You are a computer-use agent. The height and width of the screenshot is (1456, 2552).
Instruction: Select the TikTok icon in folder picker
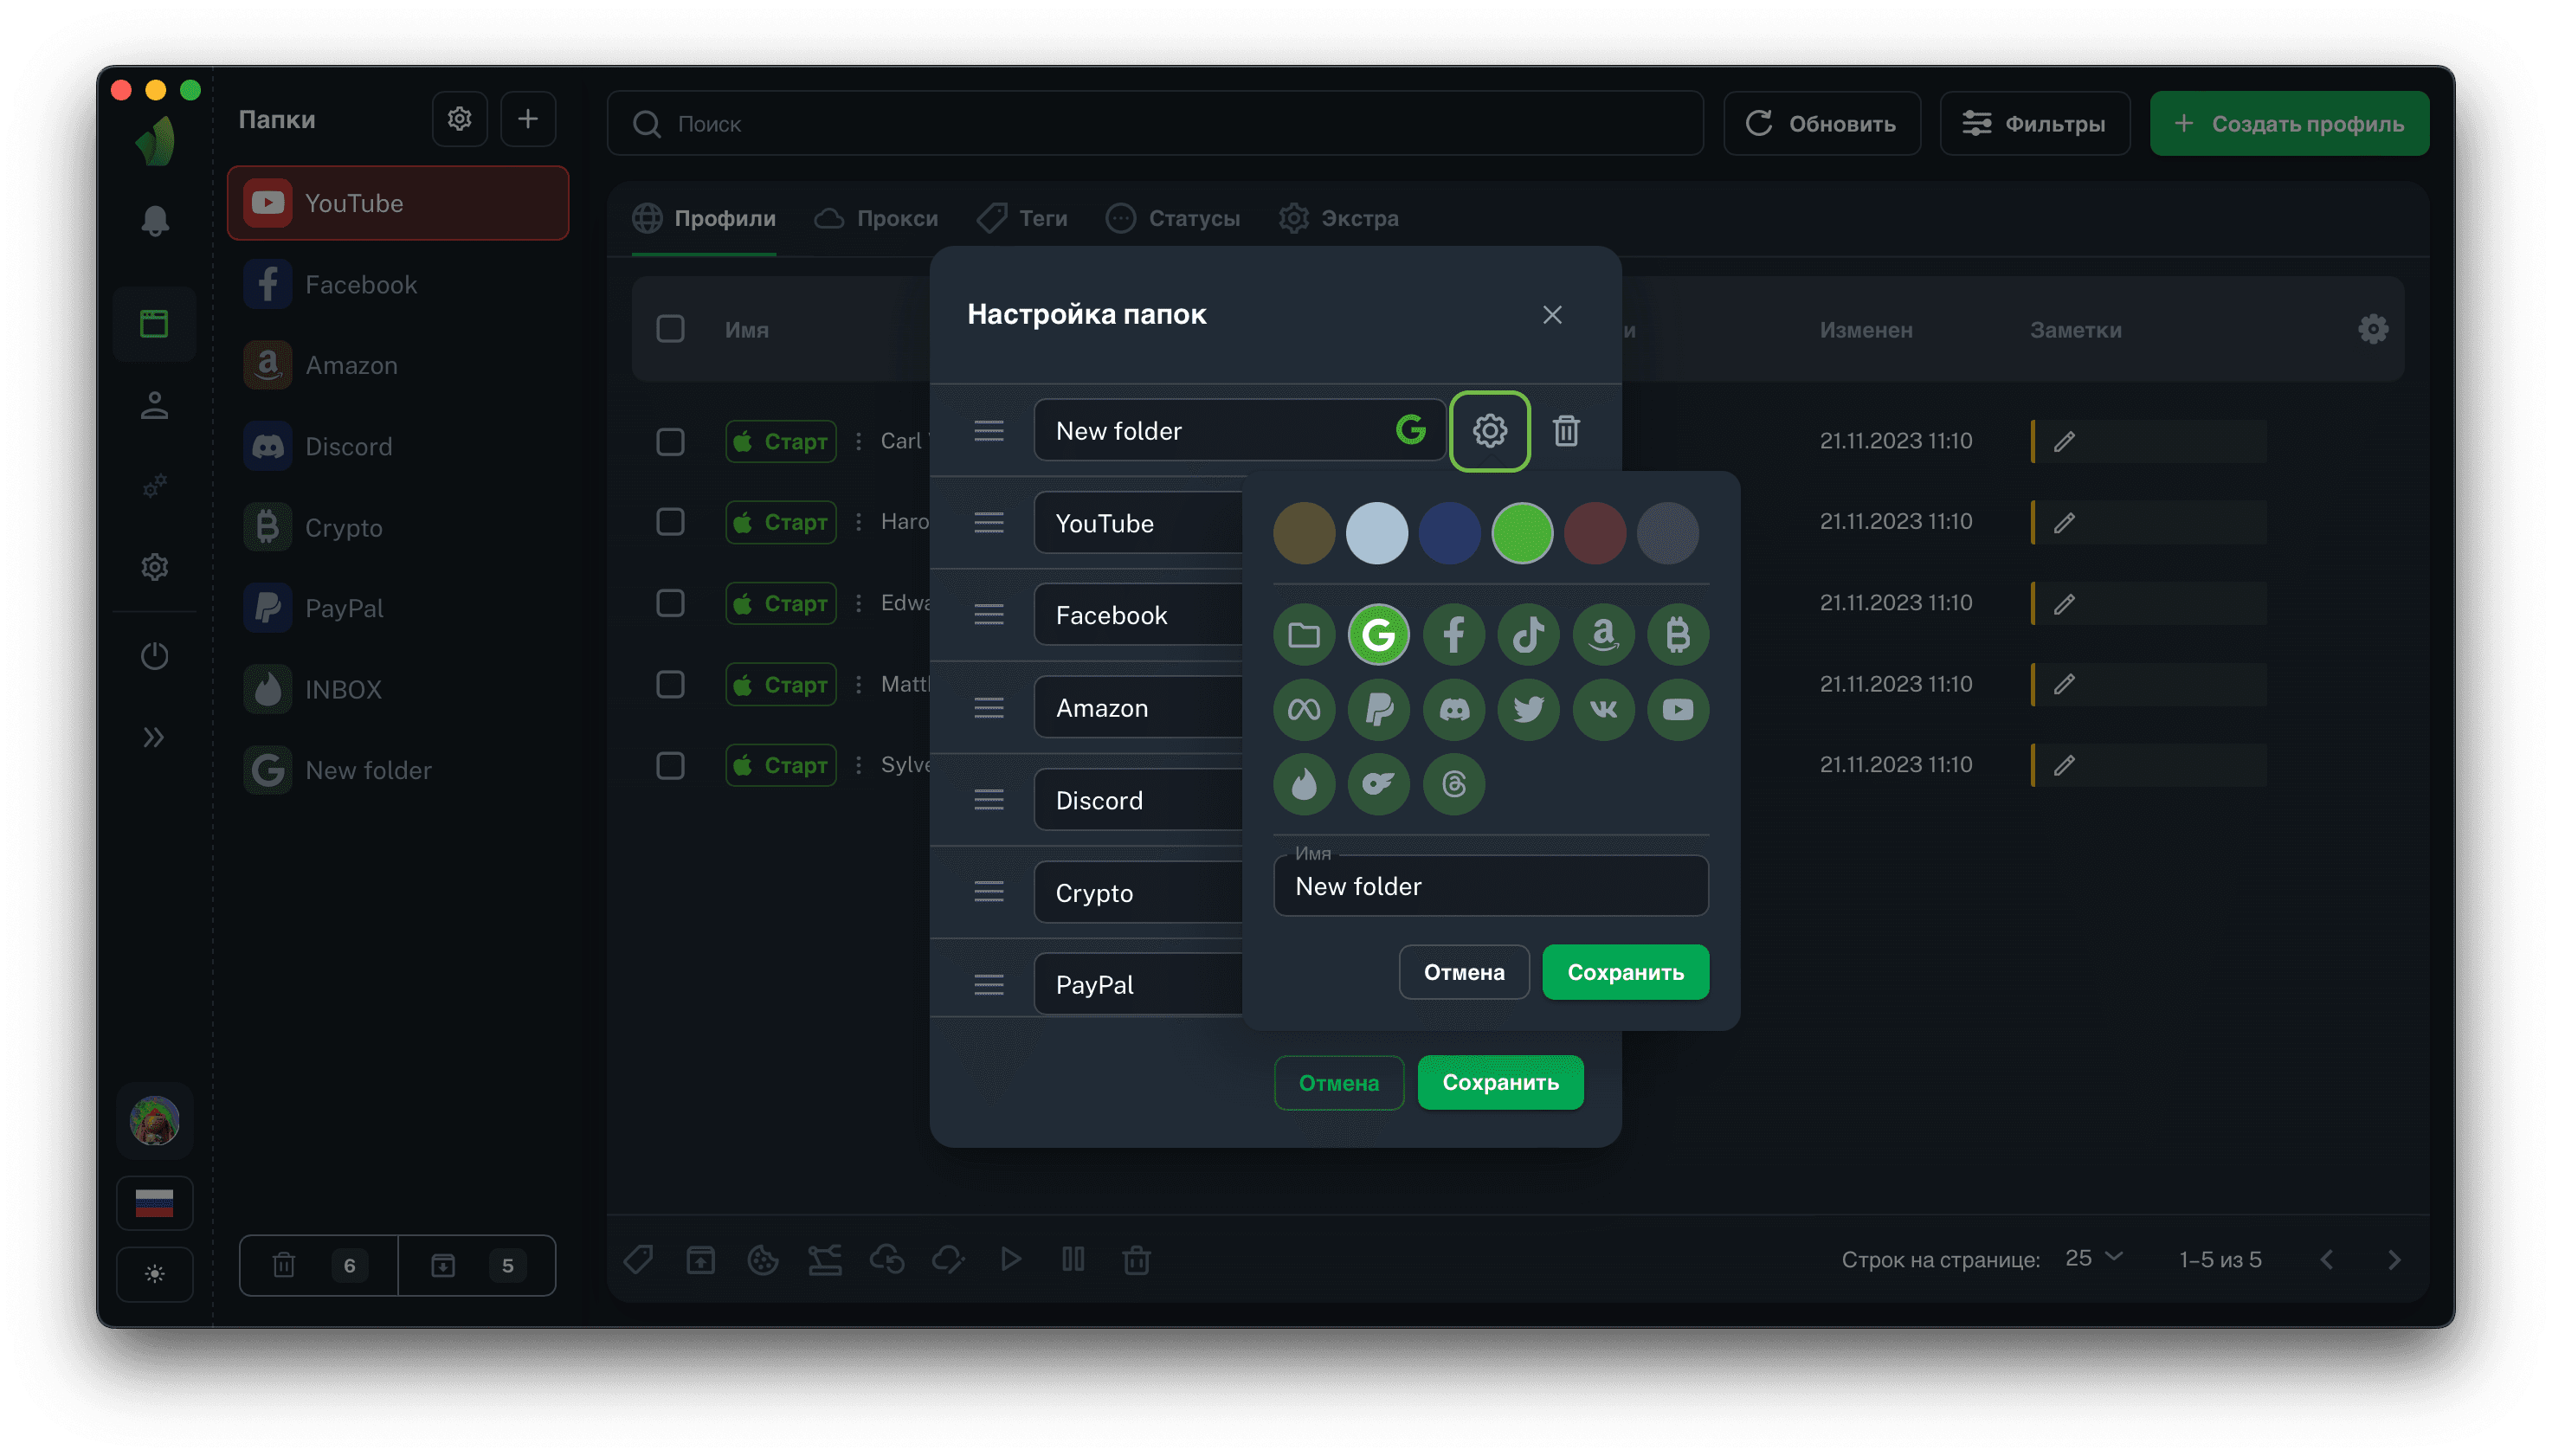tap(1528, 634)
